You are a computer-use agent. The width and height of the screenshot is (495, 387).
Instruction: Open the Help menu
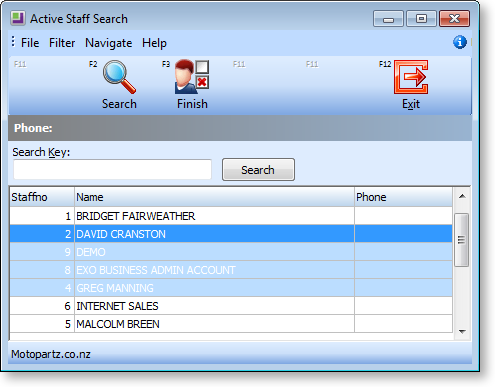tap(154, 43)
